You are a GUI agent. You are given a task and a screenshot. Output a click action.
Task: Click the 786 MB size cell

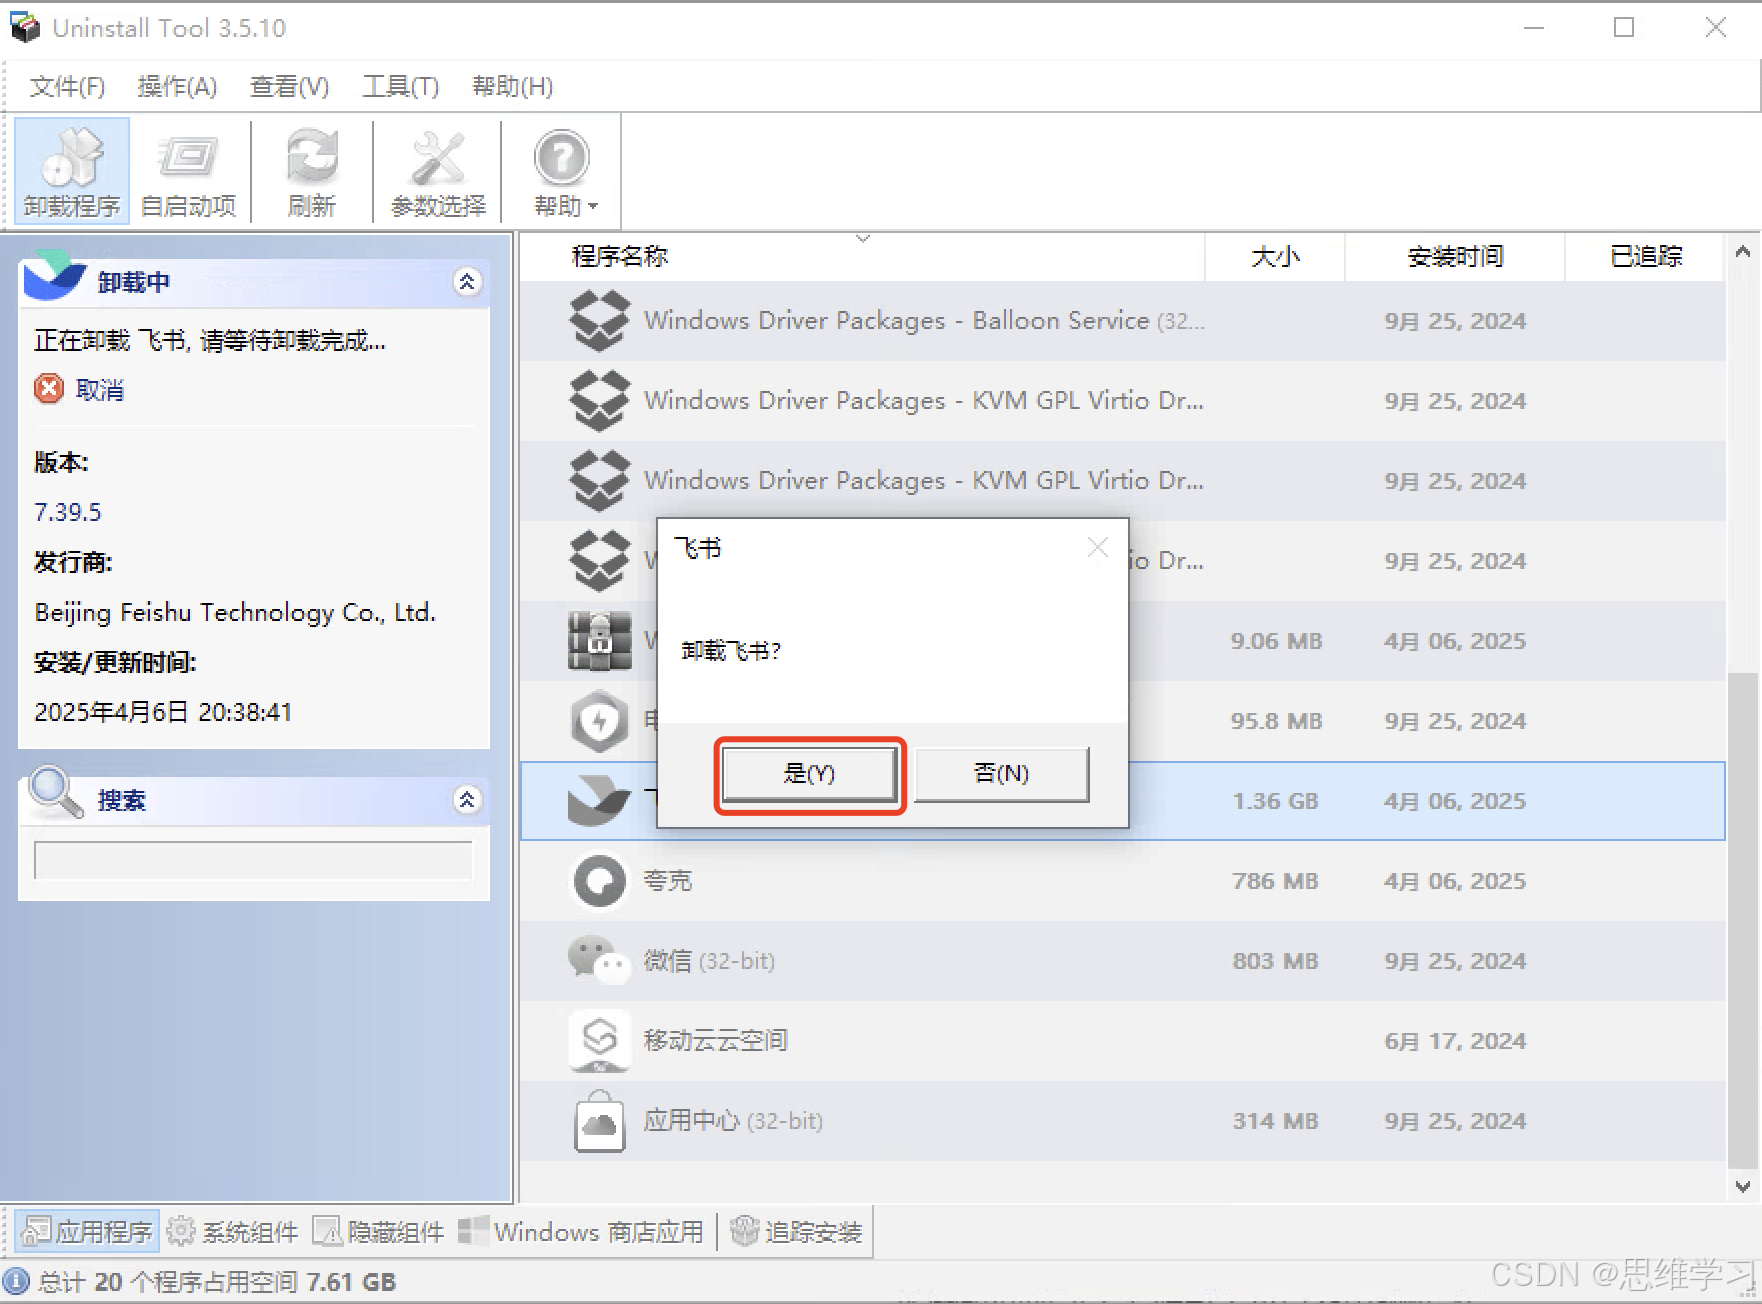(x=1275, y=881)
